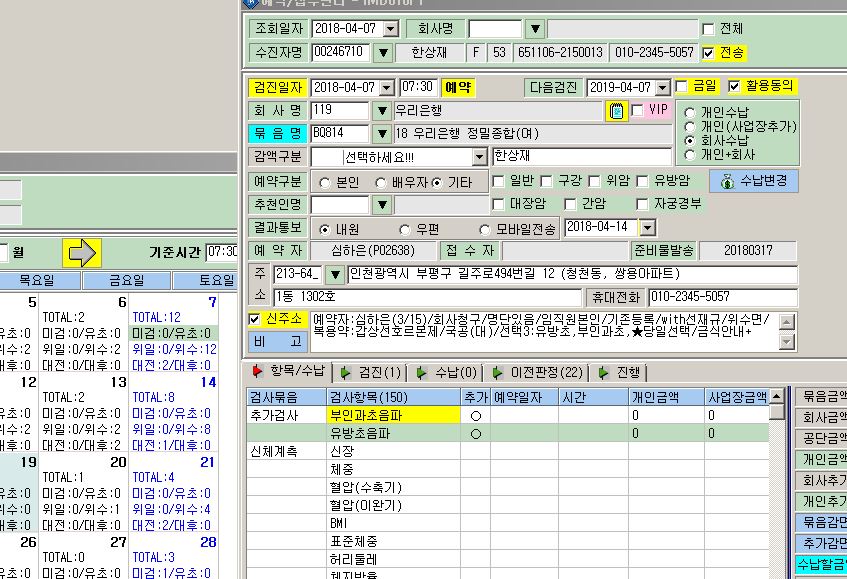This screenshot has width=847, height=579.
Task: Click the 묶음금액 side button
Action: 821,396
